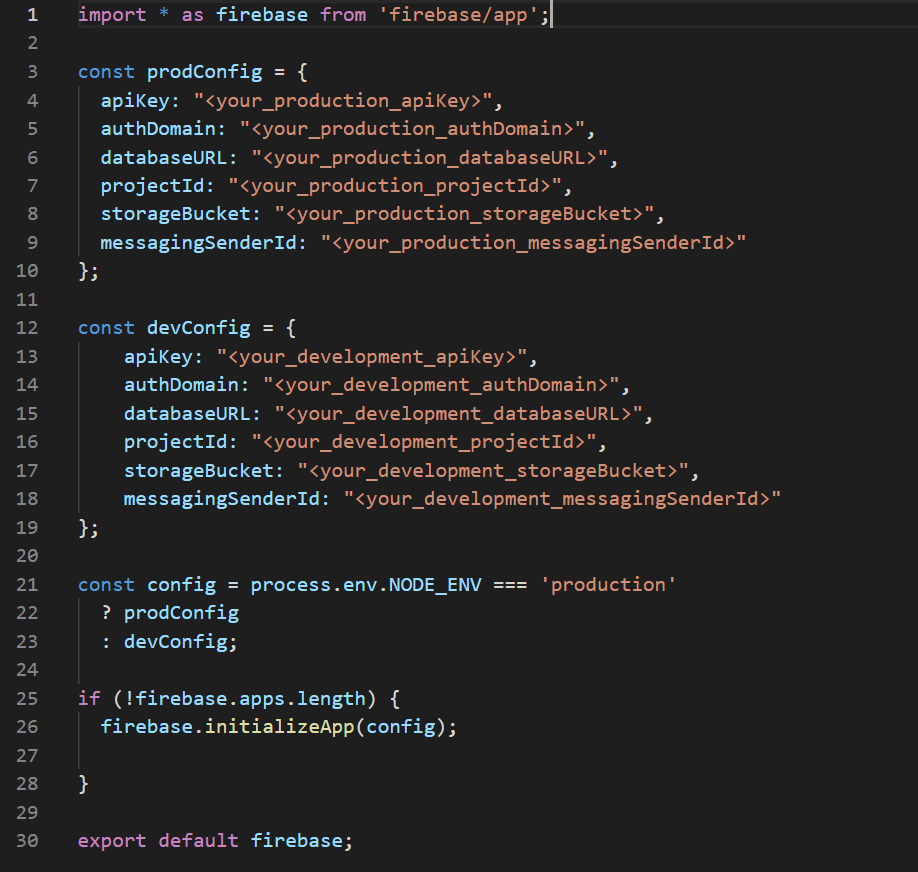Click line number 25 in the gutter

[x=27, y=698]
